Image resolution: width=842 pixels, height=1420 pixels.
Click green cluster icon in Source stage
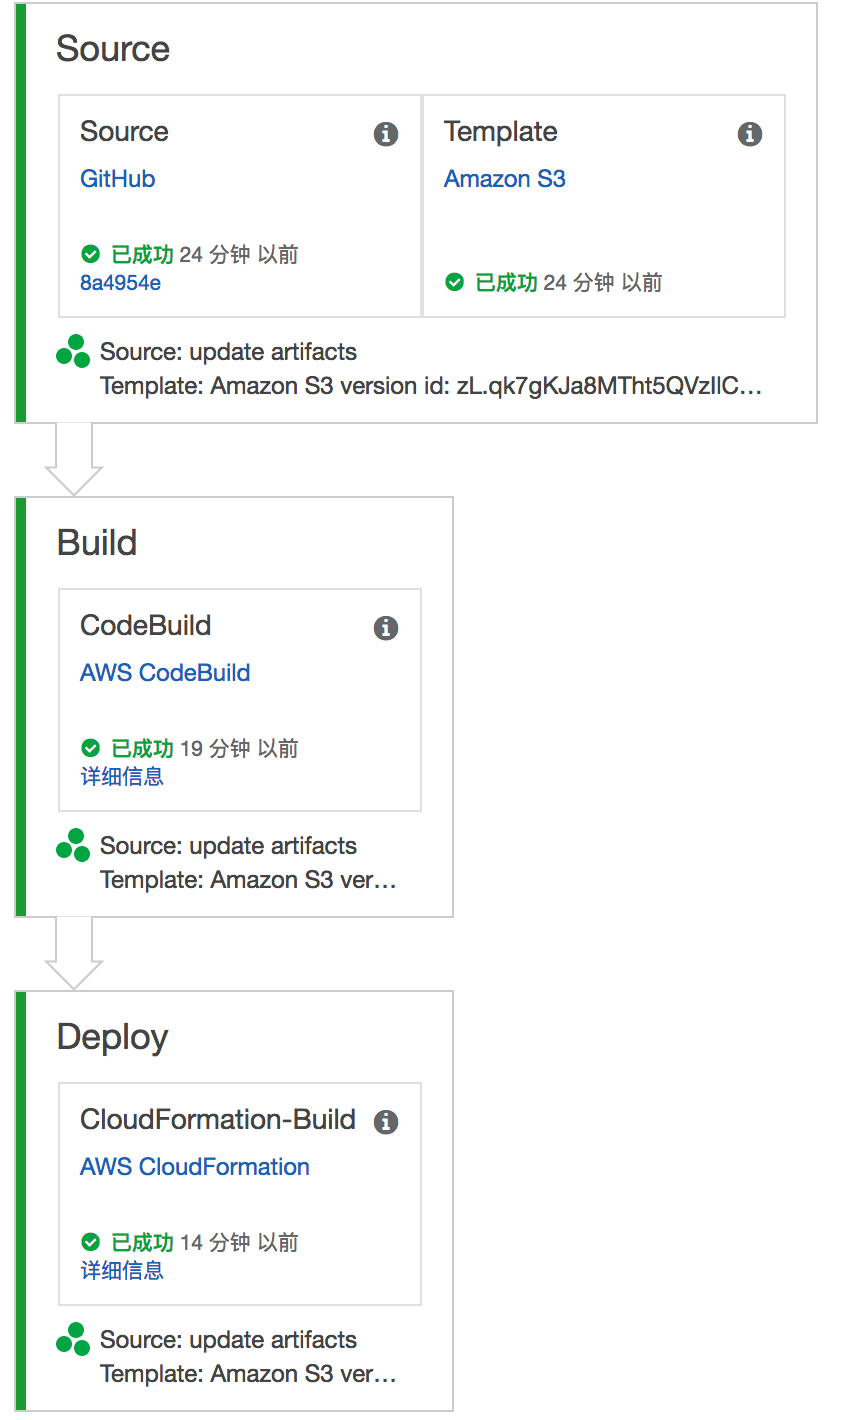(73, 351)
